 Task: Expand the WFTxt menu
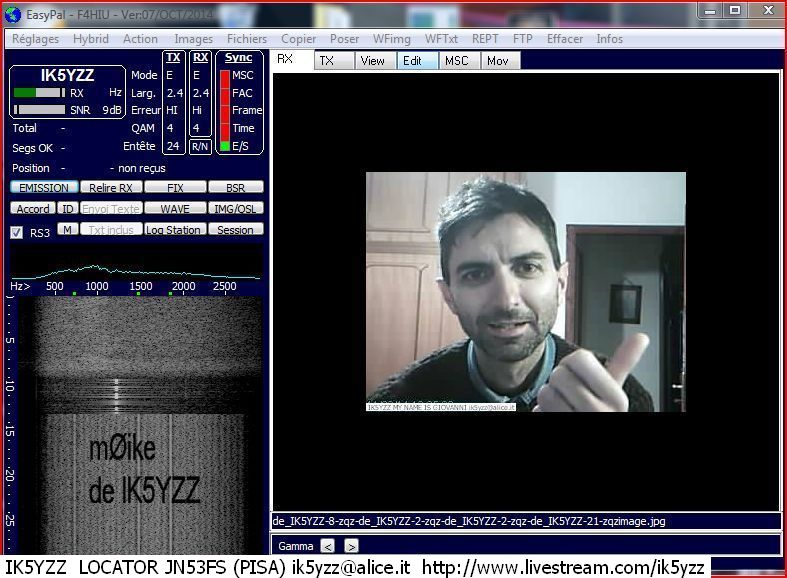[441, 39]
